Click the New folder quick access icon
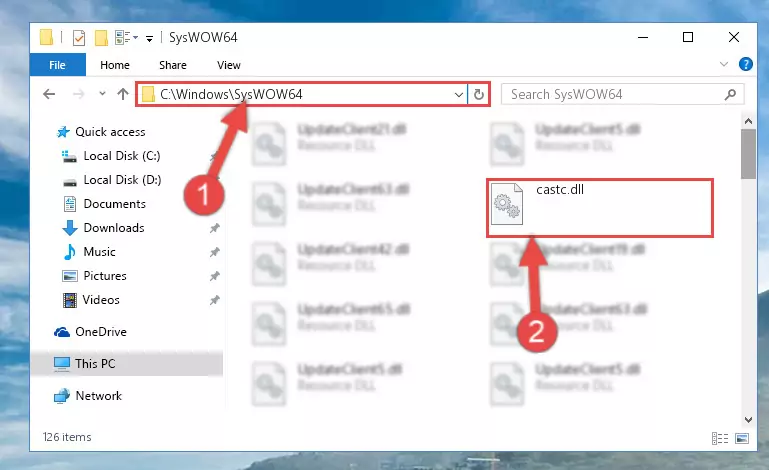Screen dimensions: 769x470 pyautogui.click(x=101, y=38)
